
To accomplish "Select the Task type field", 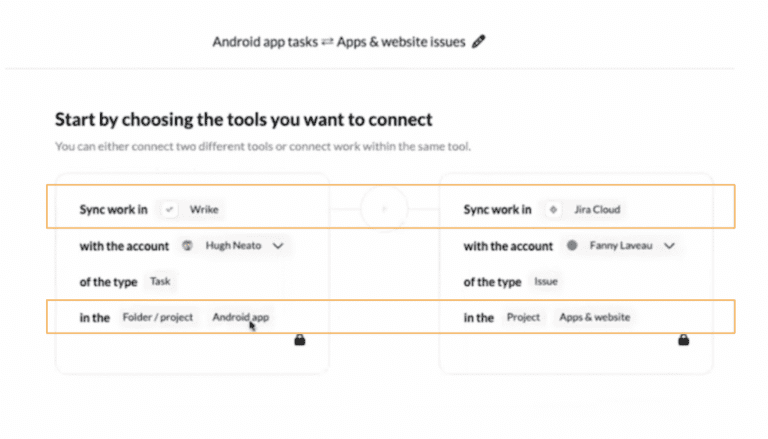I will coord(160,281).
